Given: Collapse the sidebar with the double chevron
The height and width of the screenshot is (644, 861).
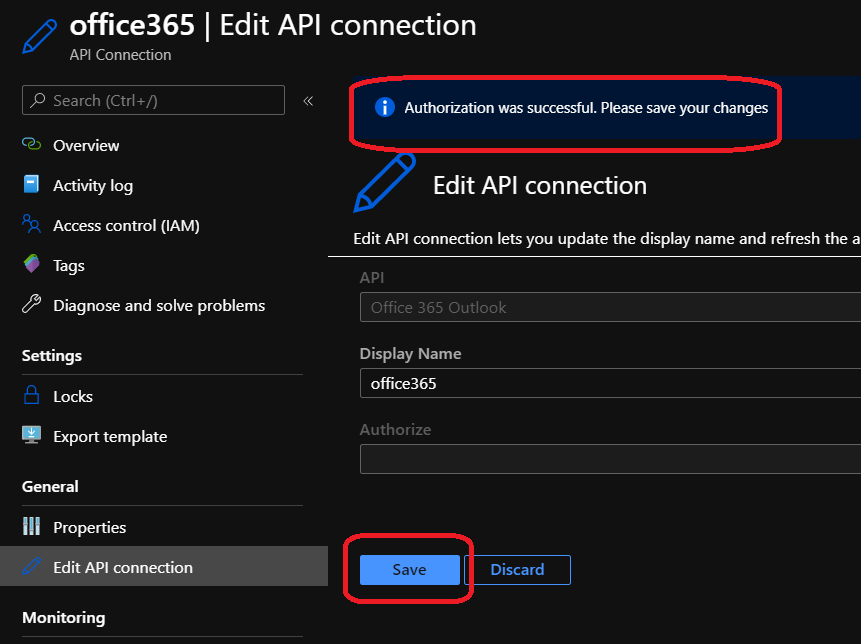Looking at the screenshot, I should point(308,100).
